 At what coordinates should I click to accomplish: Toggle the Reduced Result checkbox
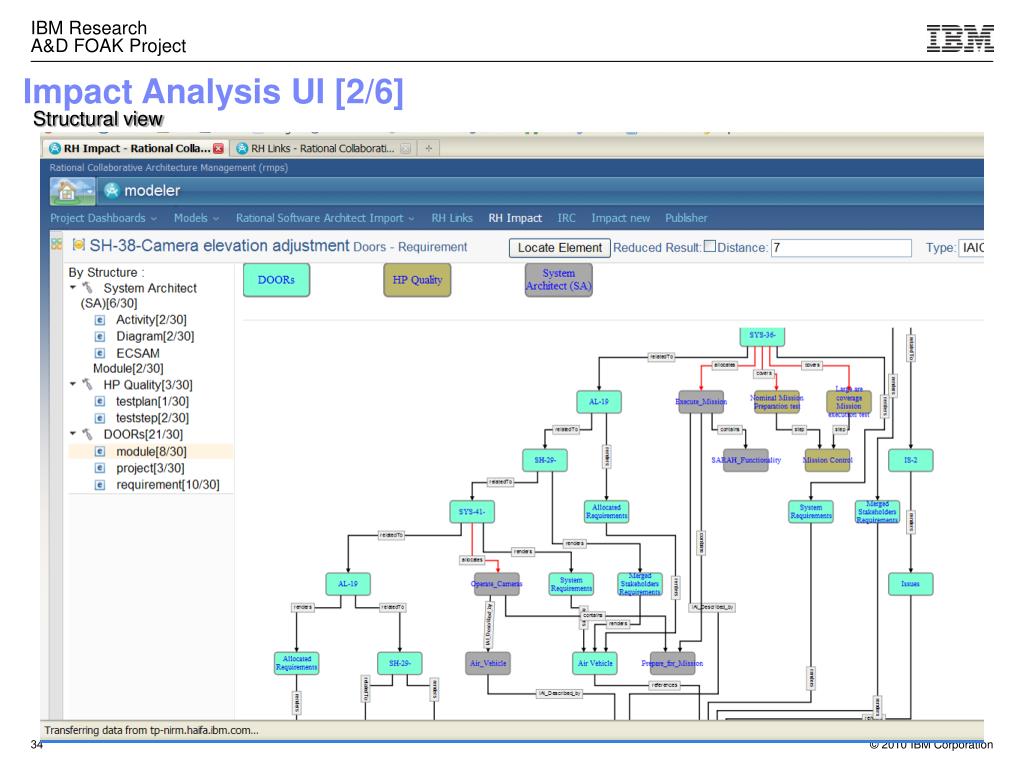pos(710,246)
